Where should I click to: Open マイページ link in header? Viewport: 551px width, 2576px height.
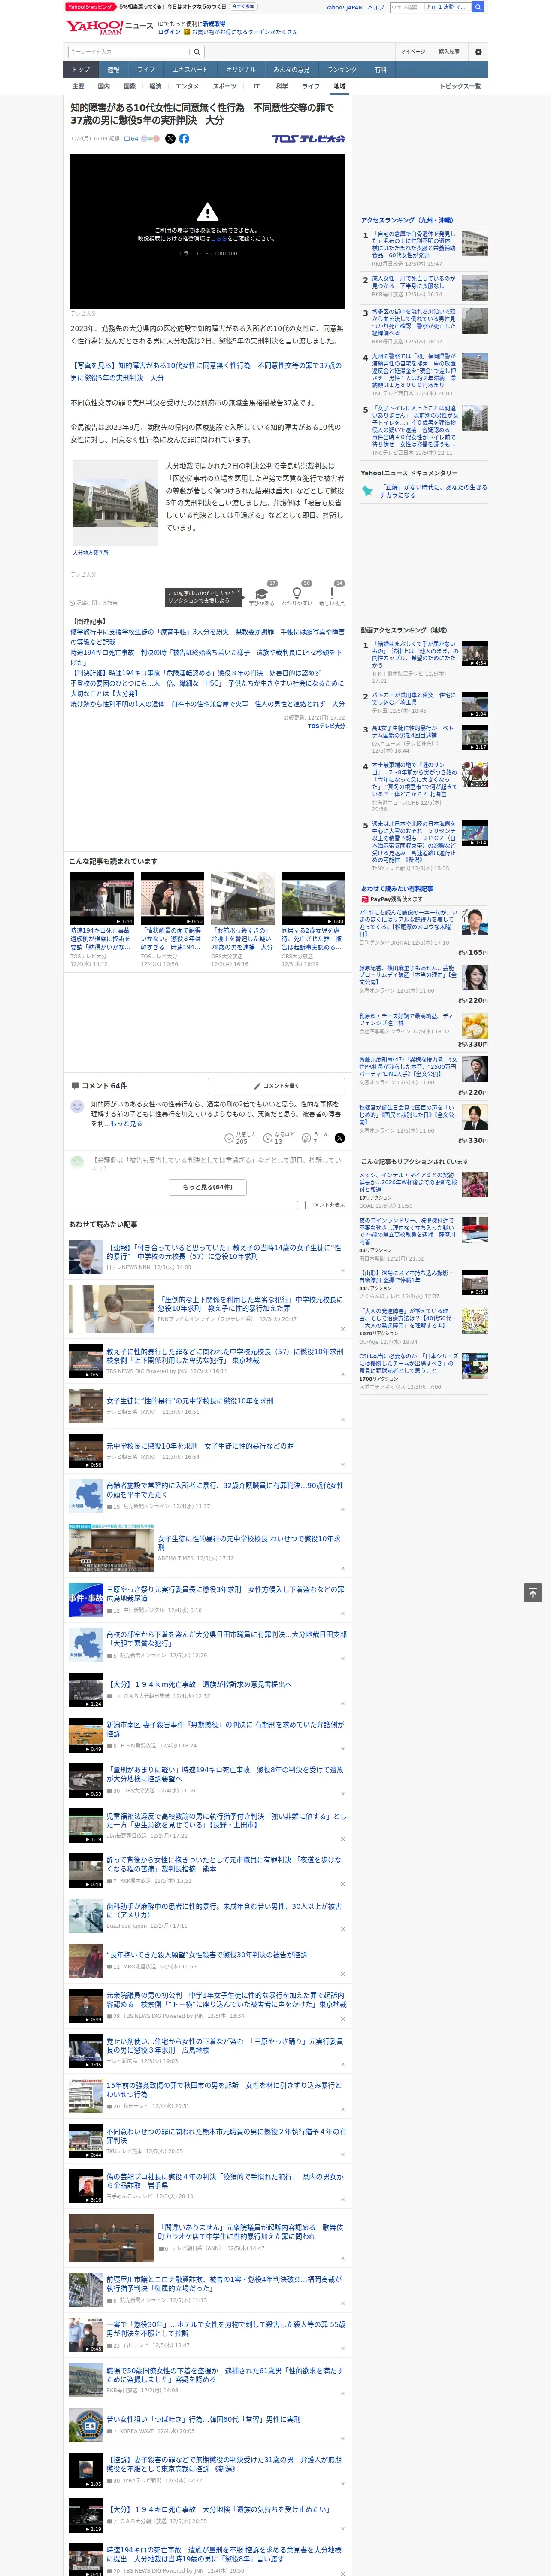pos(413,52)
